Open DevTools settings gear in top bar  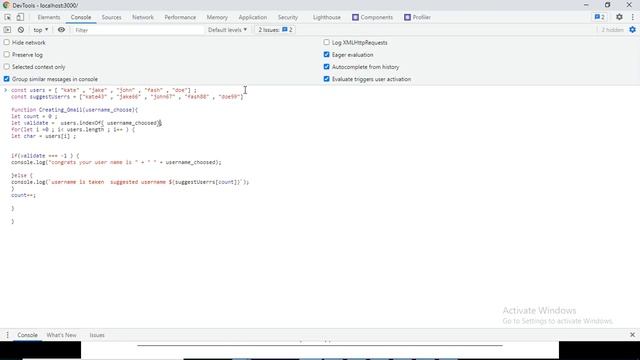point(619,17)
